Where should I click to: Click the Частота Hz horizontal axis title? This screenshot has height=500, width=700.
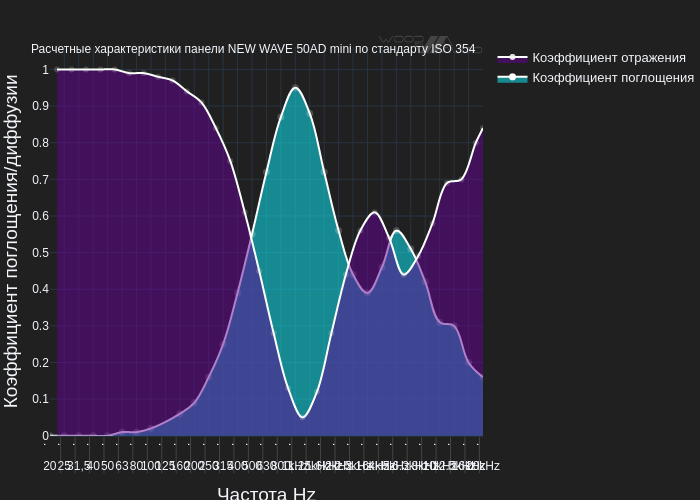point(266,493)
